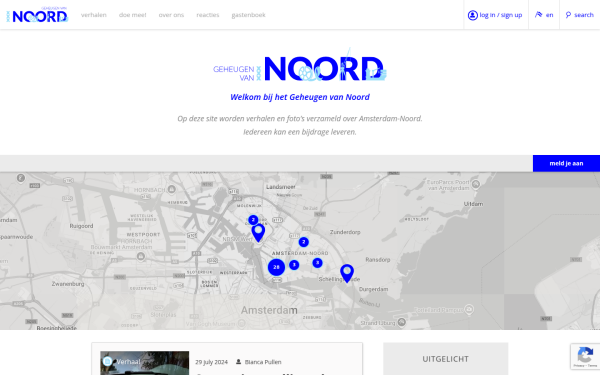Click the Verhaal type icon on thumbnail
The image size is (600, 375).
(108, 361)
